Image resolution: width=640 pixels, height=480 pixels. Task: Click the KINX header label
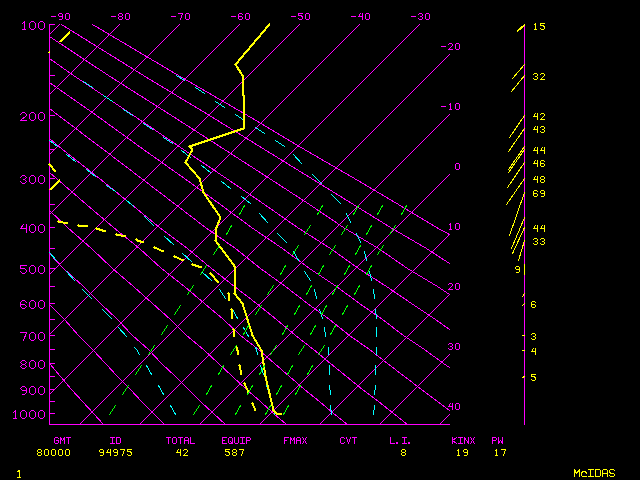pyautogui.click(x=462, y=440)
